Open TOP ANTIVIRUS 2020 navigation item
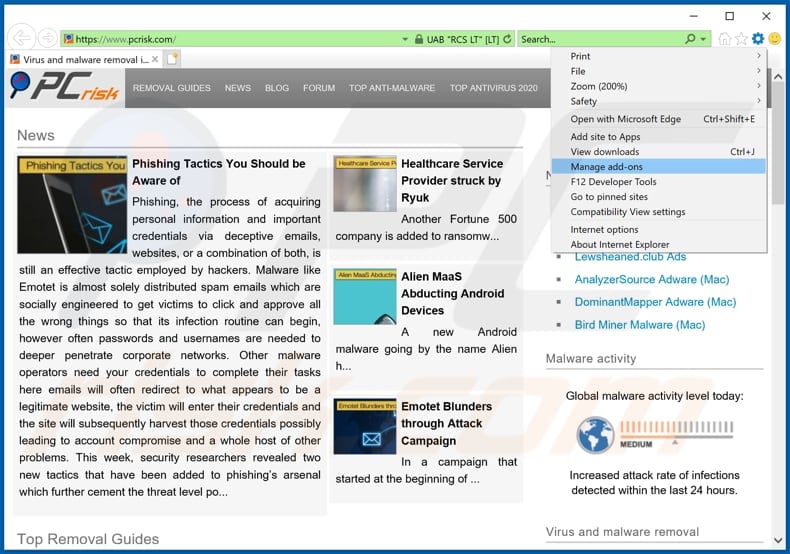The height and width of the screenshot is (554, 790). pos(494,88)
